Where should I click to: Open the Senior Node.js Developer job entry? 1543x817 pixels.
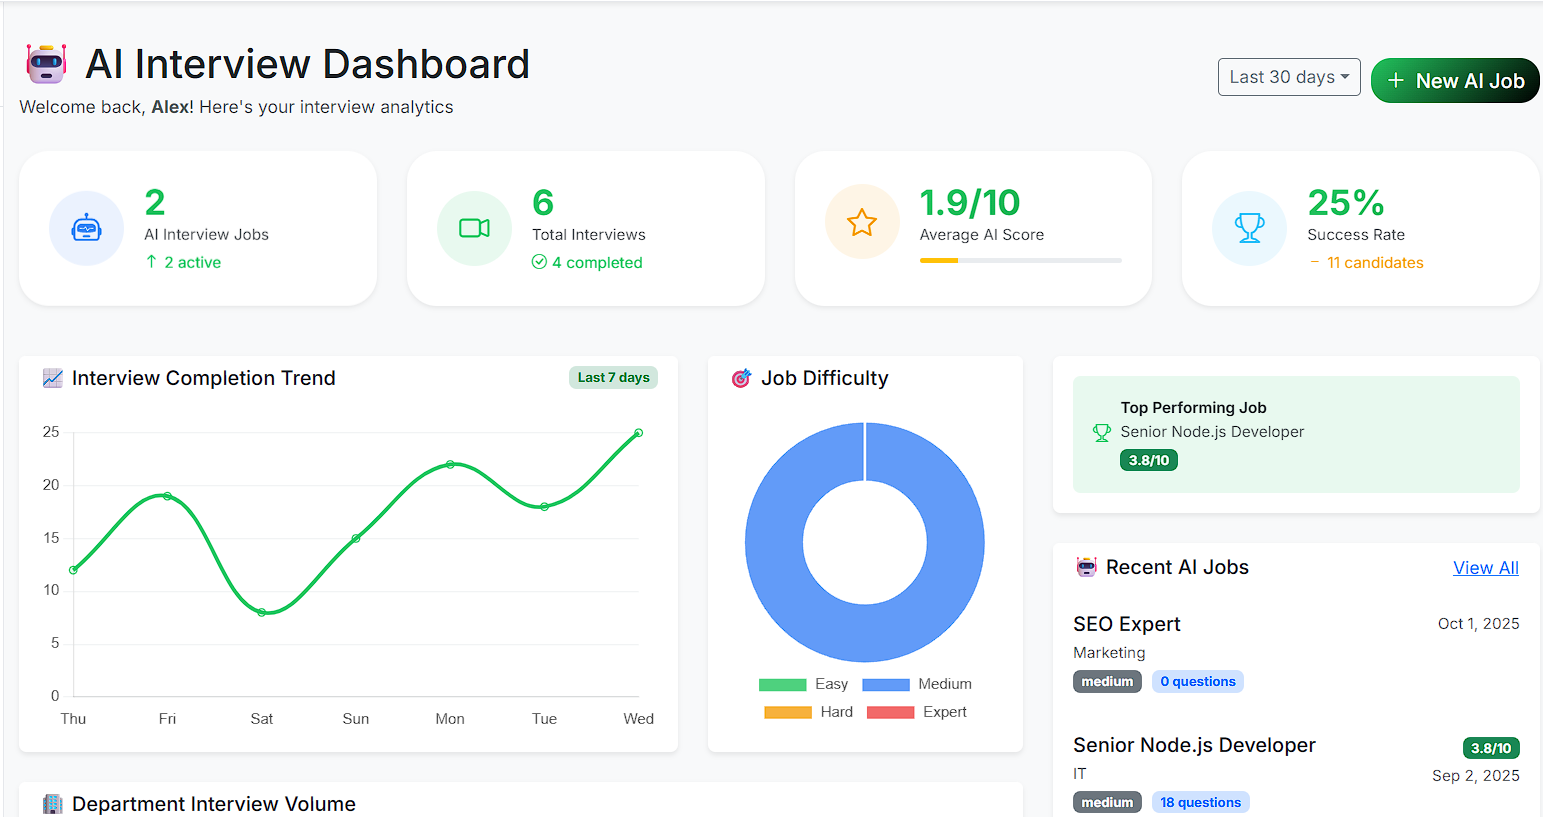coord(1193,745)
